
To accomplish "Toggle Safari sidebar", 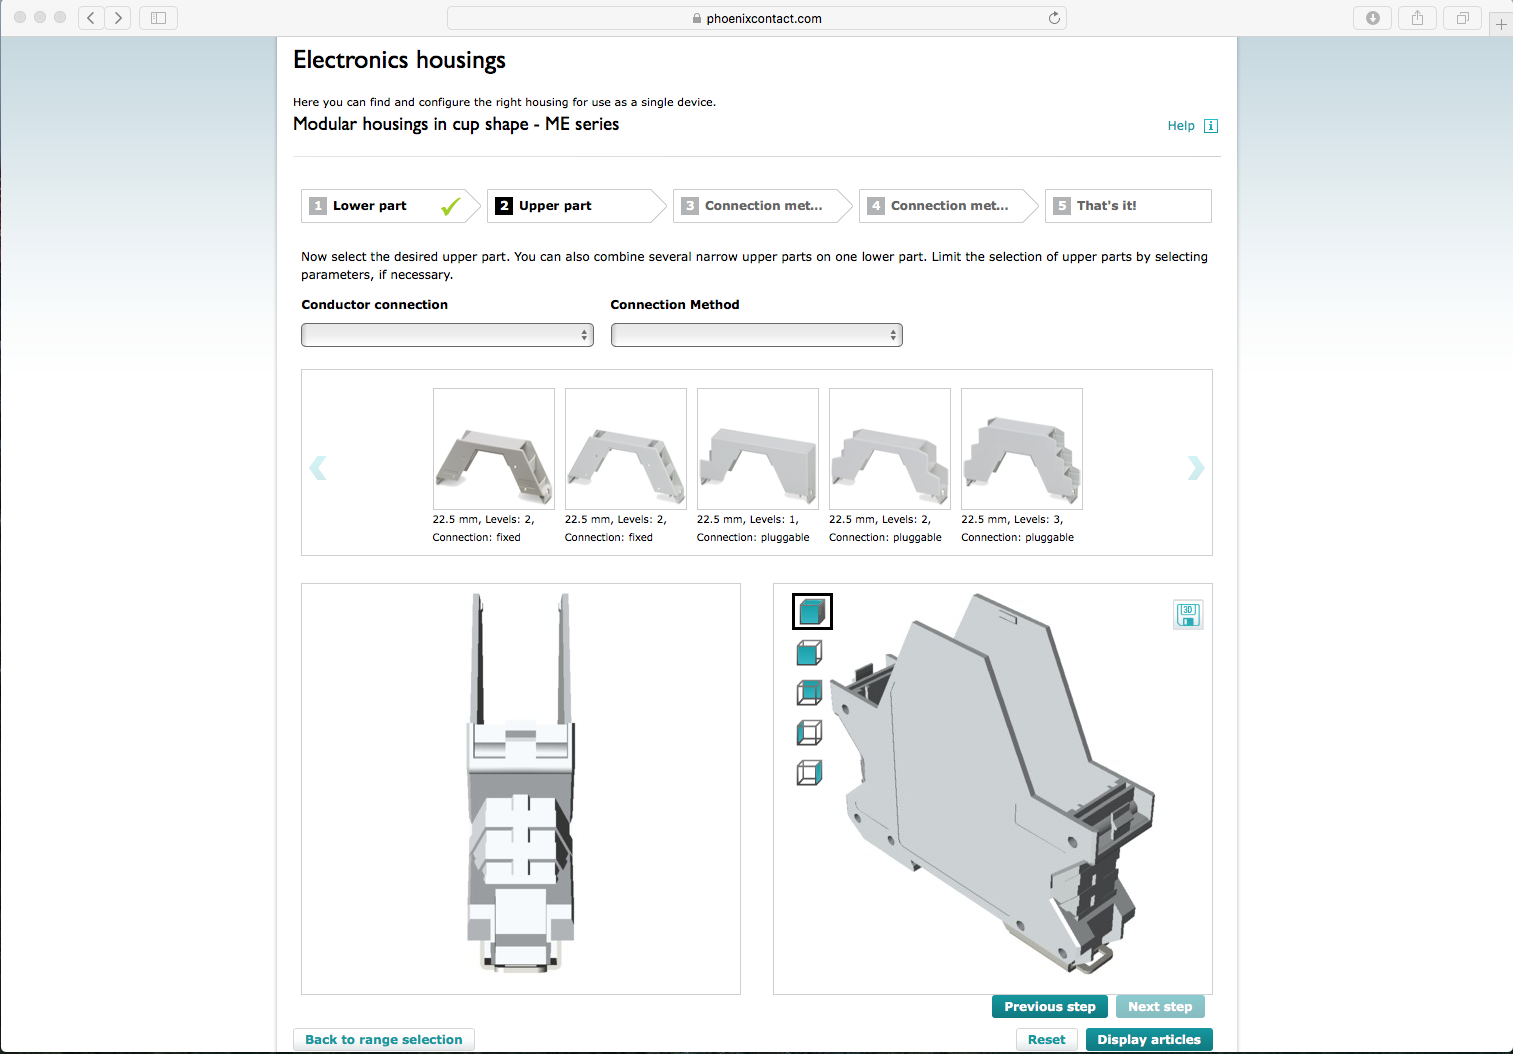I will tap(158, 18).
